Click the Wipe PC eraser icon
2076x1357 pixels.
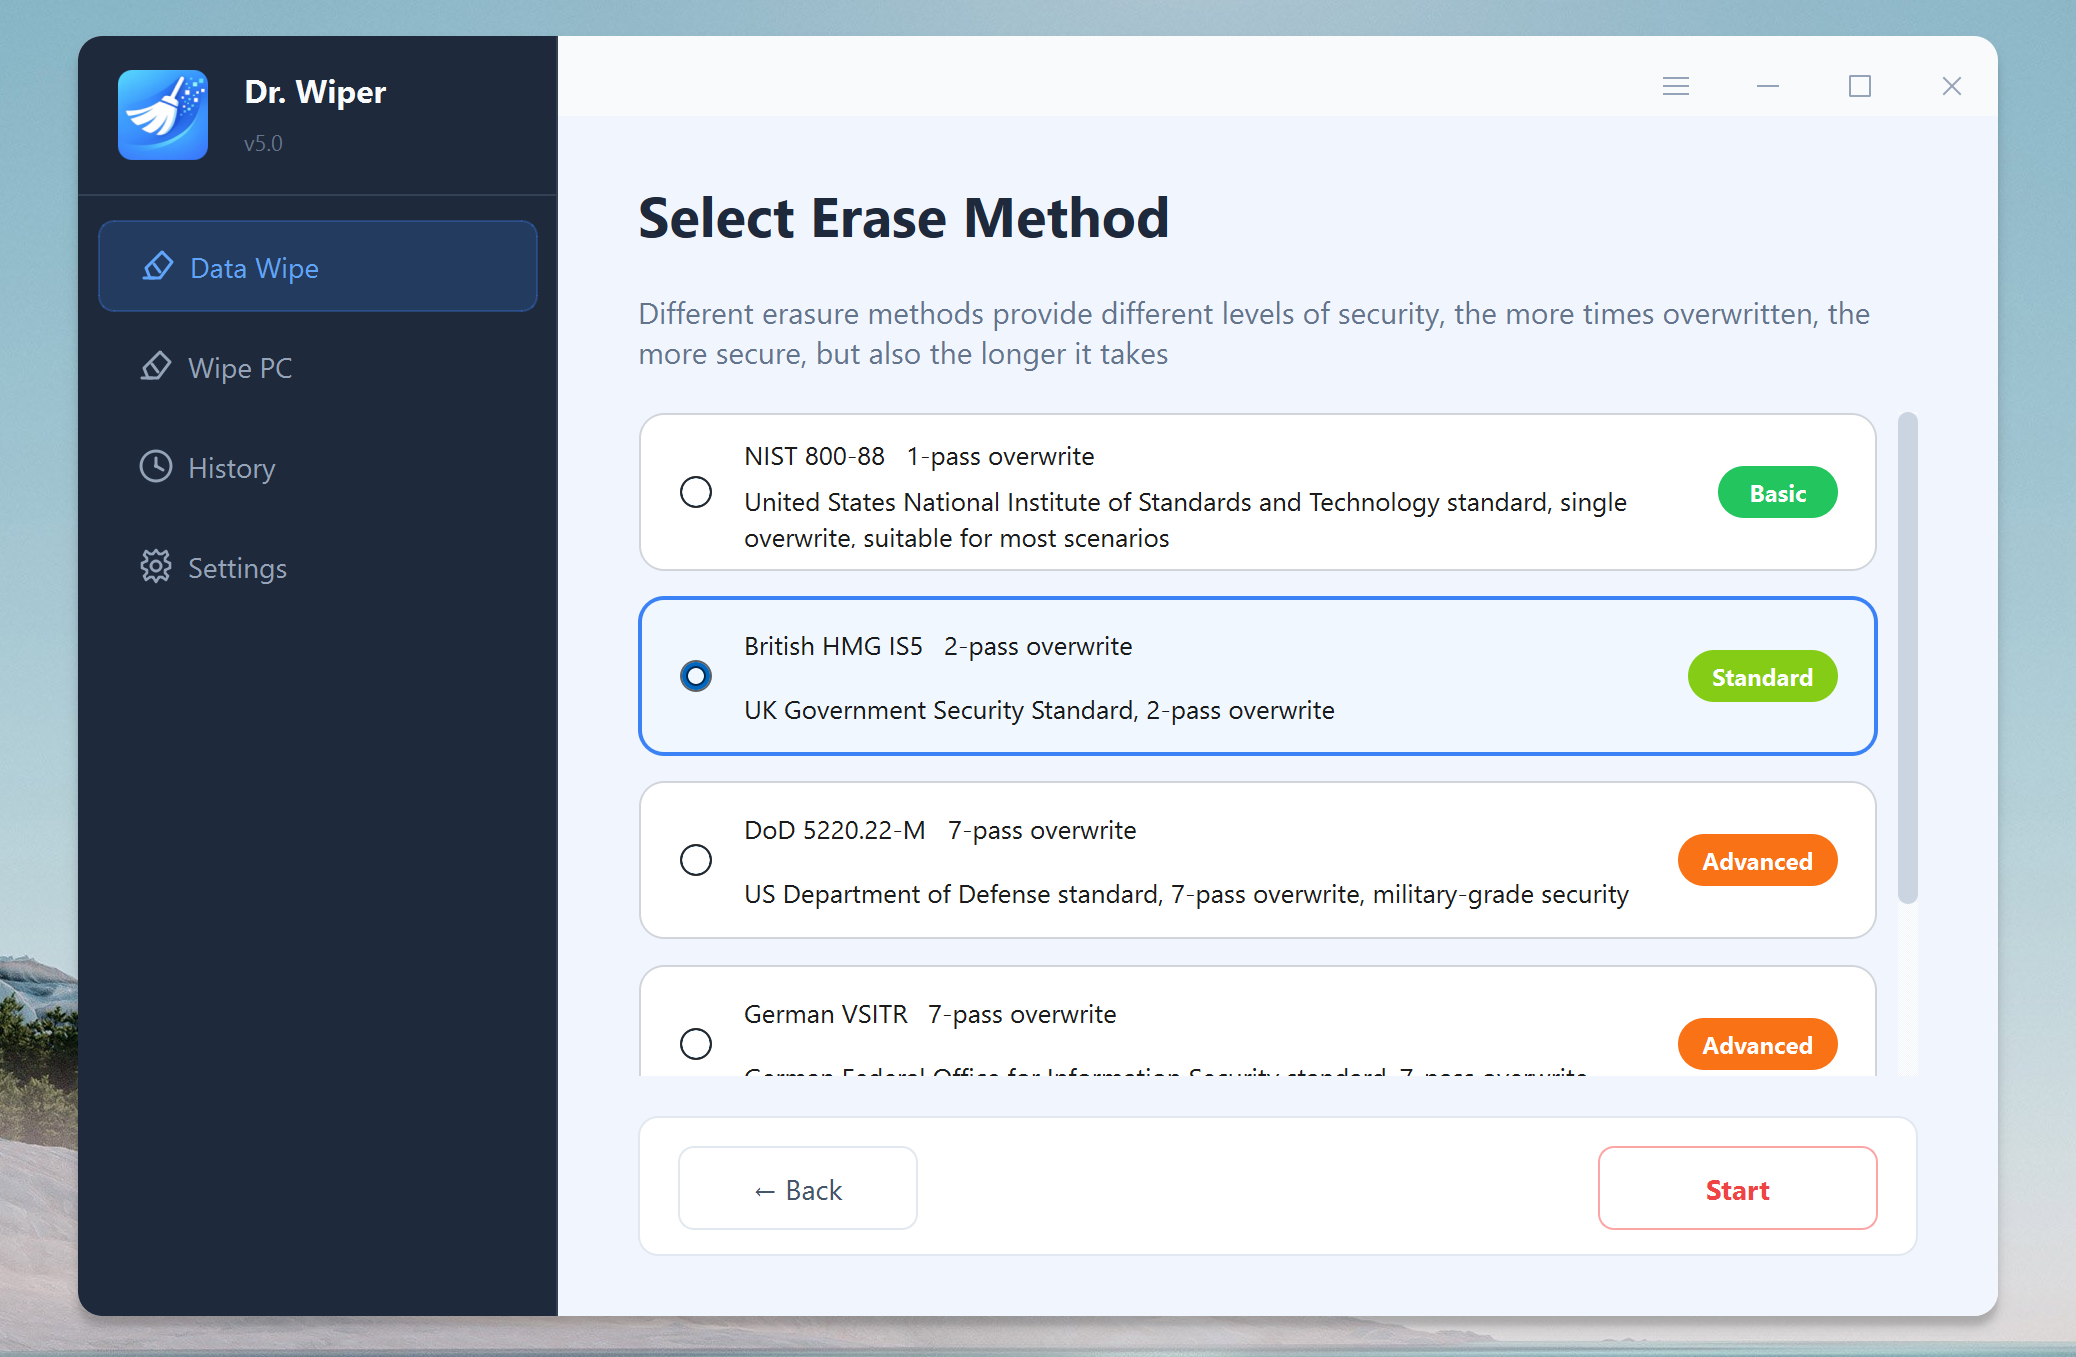(156, 367)
